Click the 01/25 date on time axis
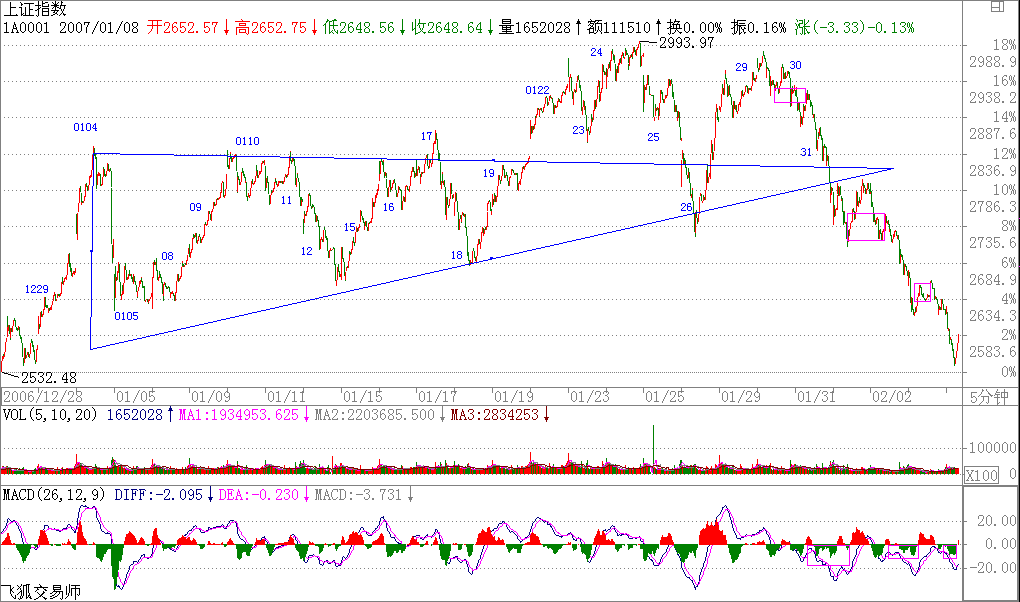This screenshot has width=1020, height=602. (x=662, y=396)
